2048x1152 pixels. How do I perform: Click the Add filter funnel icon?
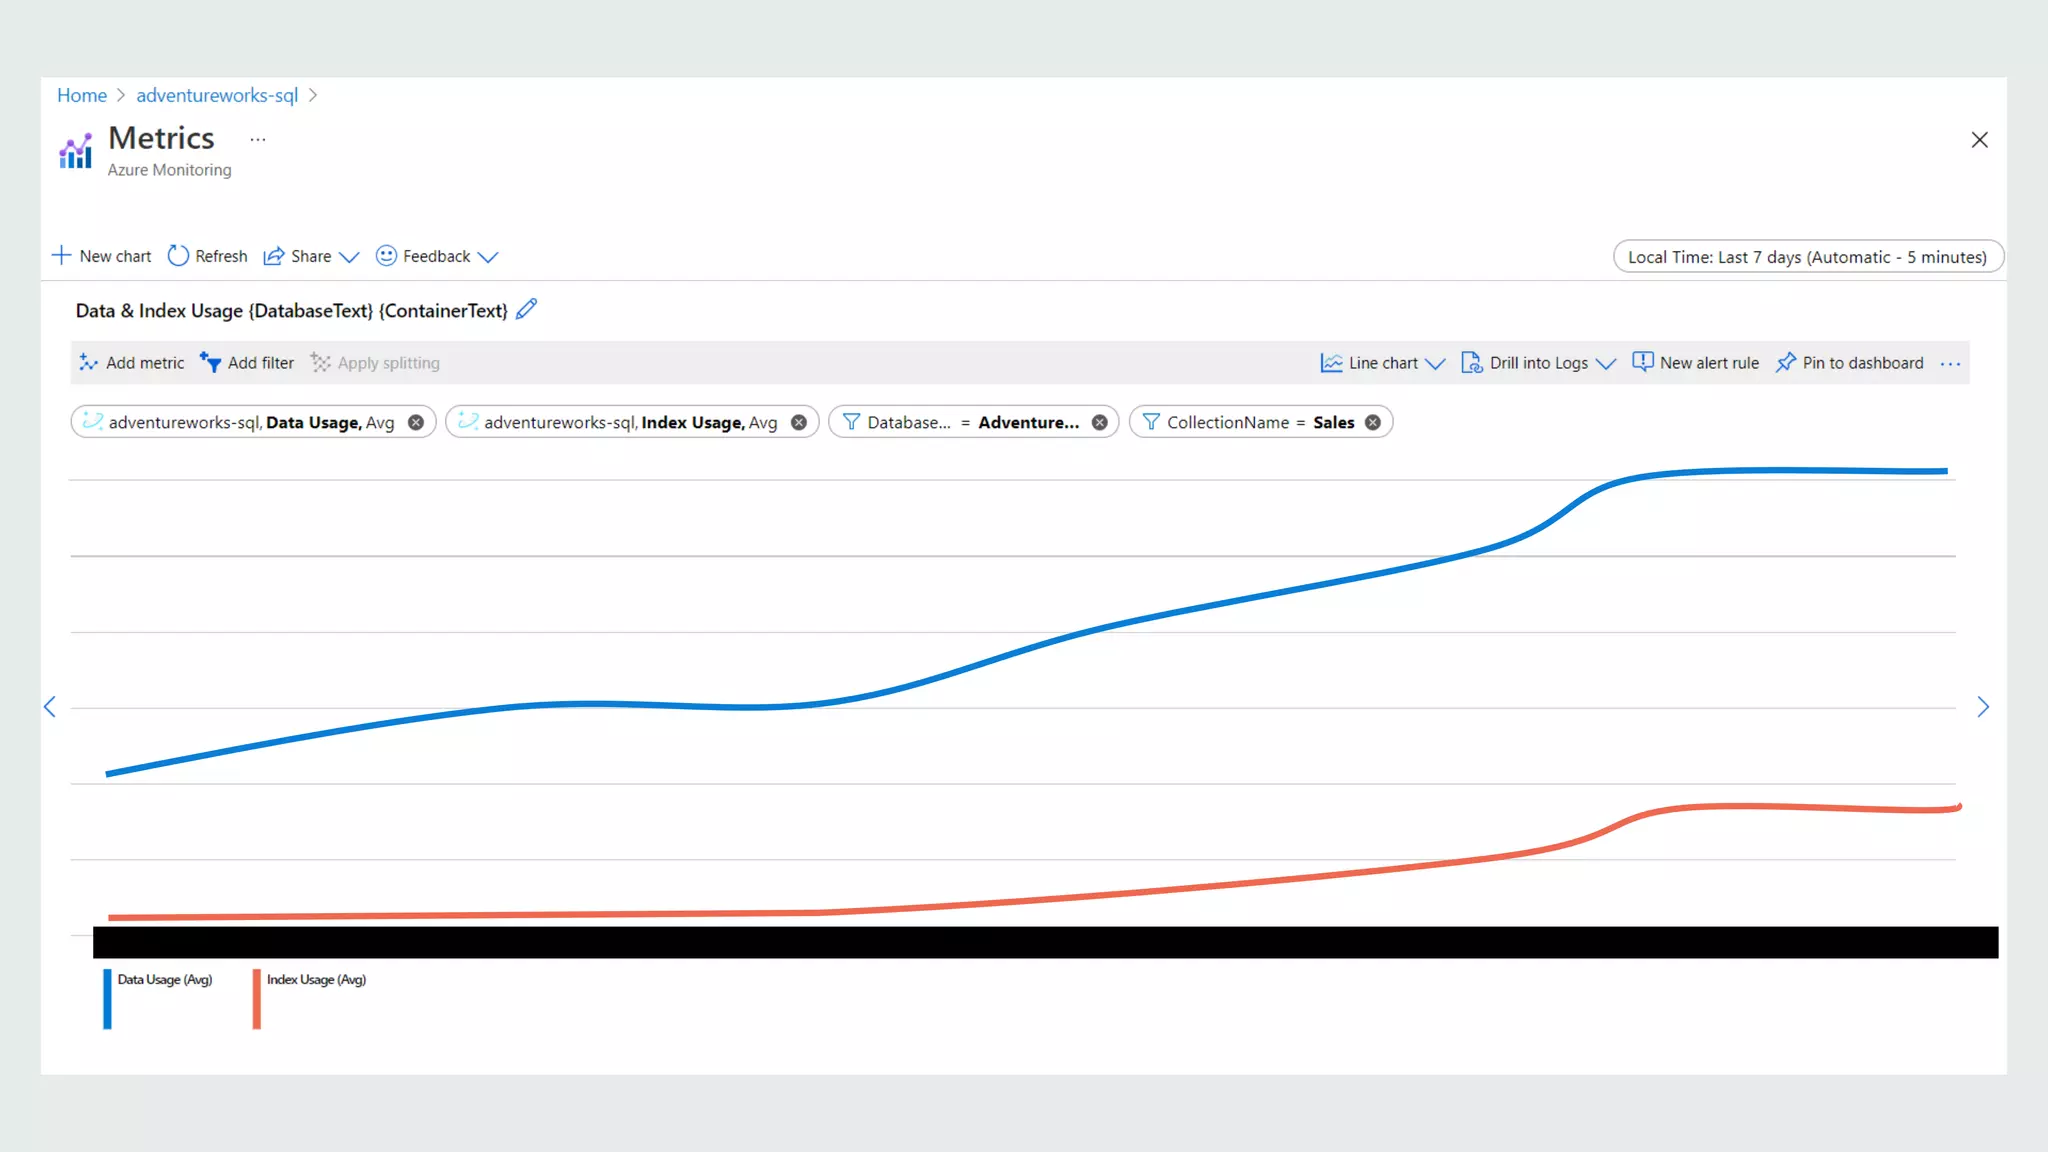pos(211,362)
